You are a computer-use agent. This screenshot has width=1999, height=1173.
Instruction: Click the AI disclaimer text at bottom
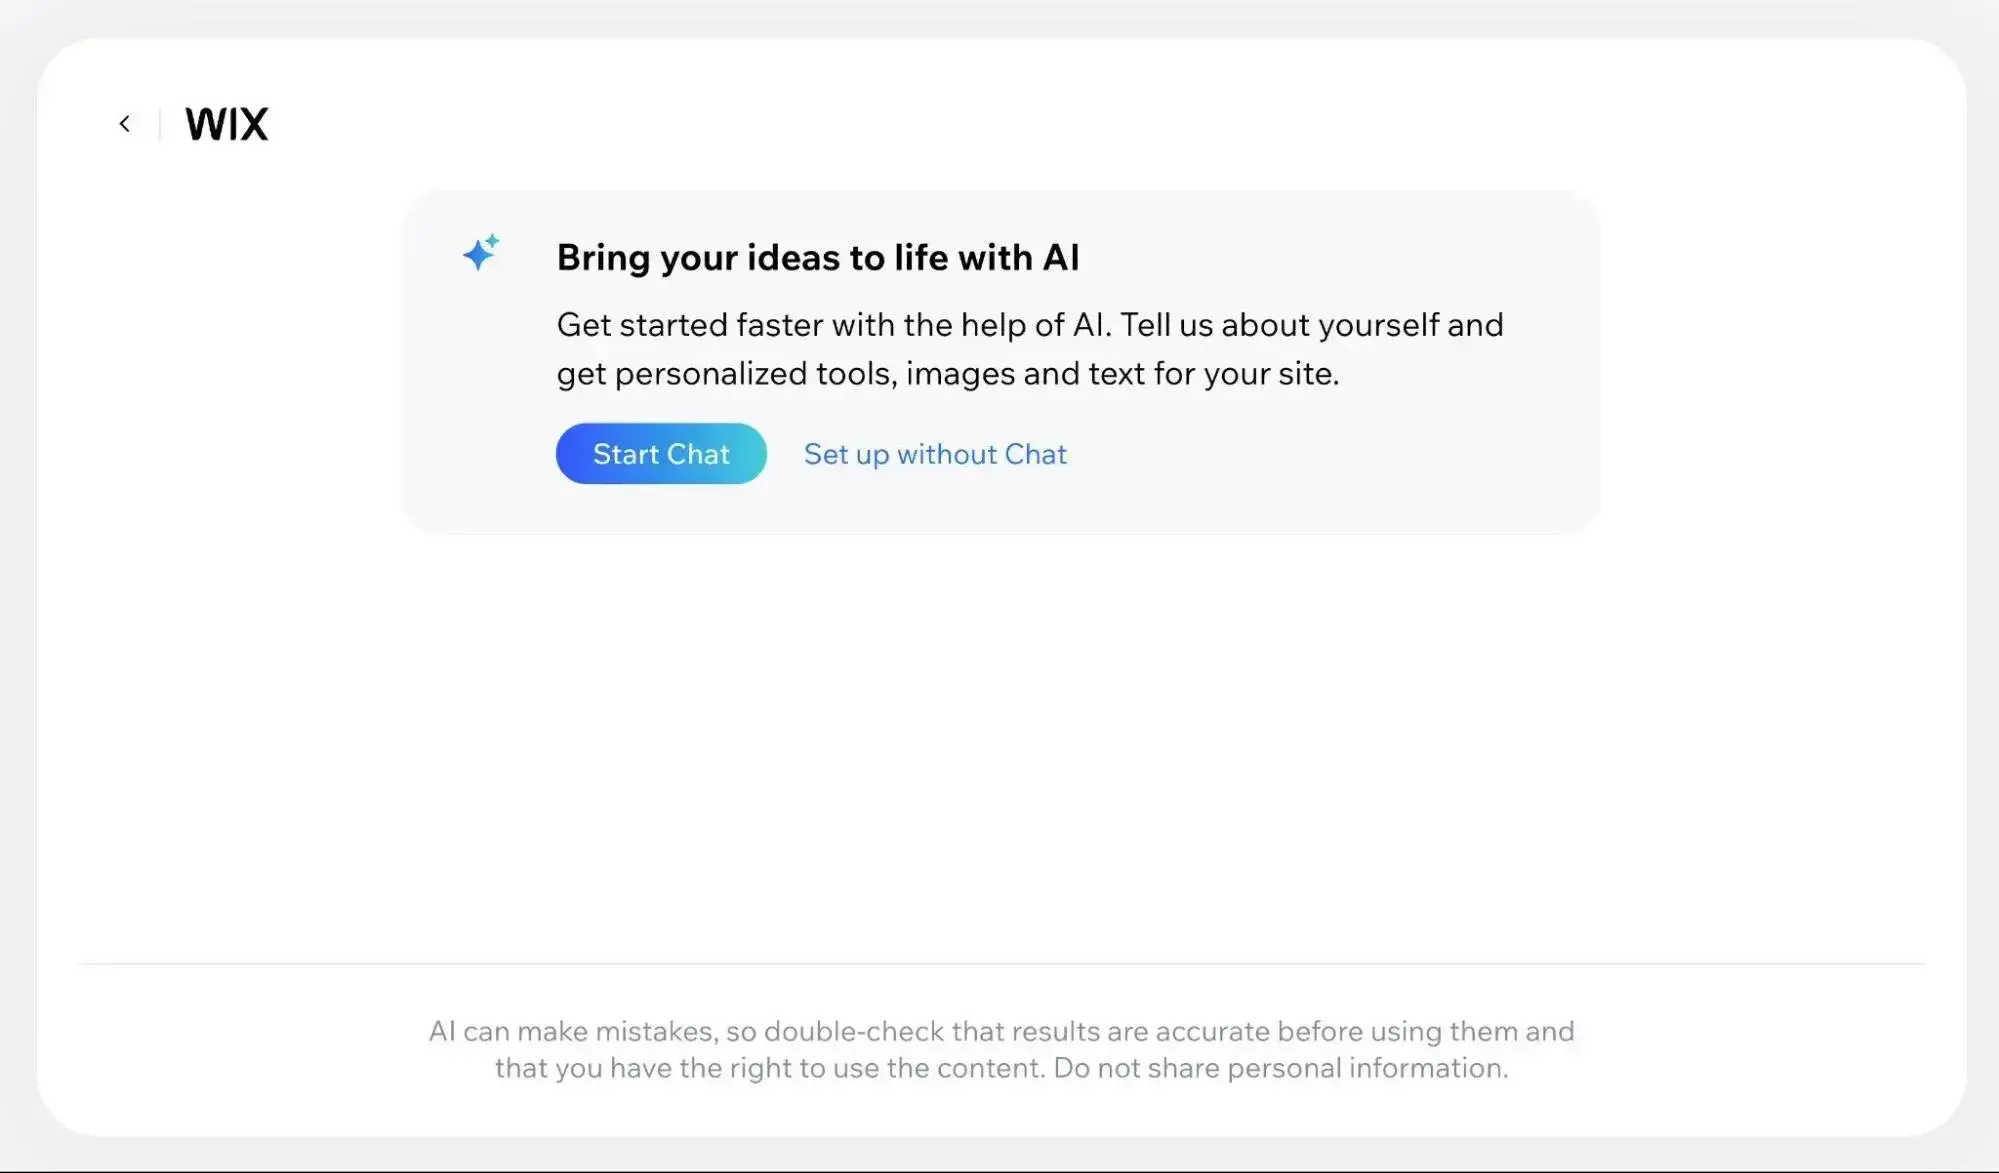tap(1000, 1048)
